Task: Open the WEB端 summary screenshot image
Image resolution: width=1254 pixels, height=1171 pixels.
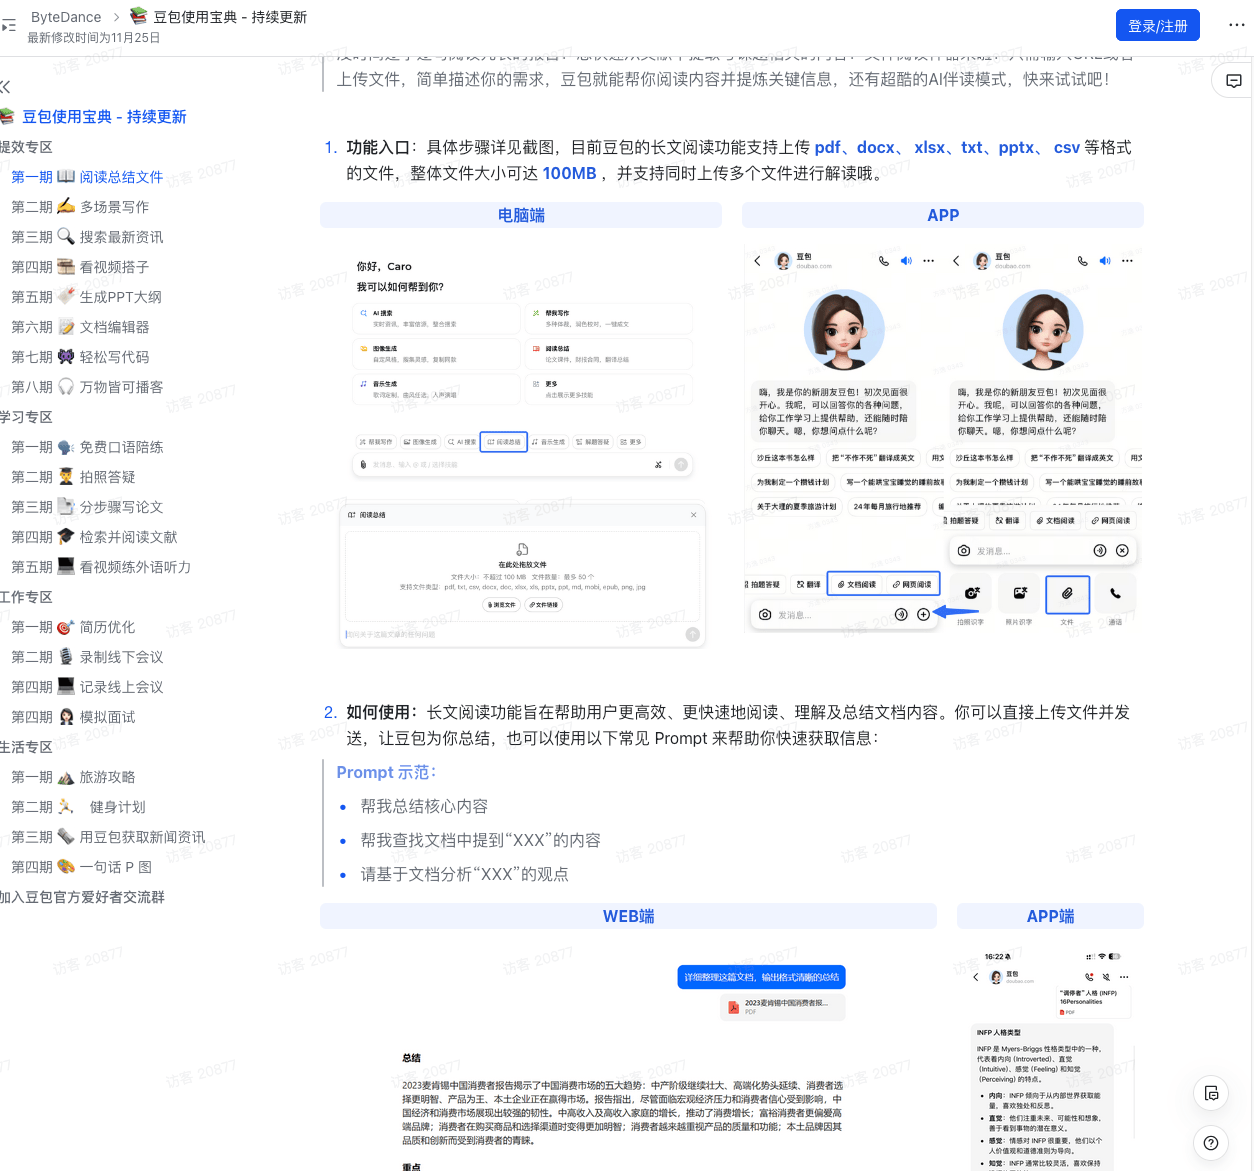Action: pyautogui.click(x=628, y=1060)
